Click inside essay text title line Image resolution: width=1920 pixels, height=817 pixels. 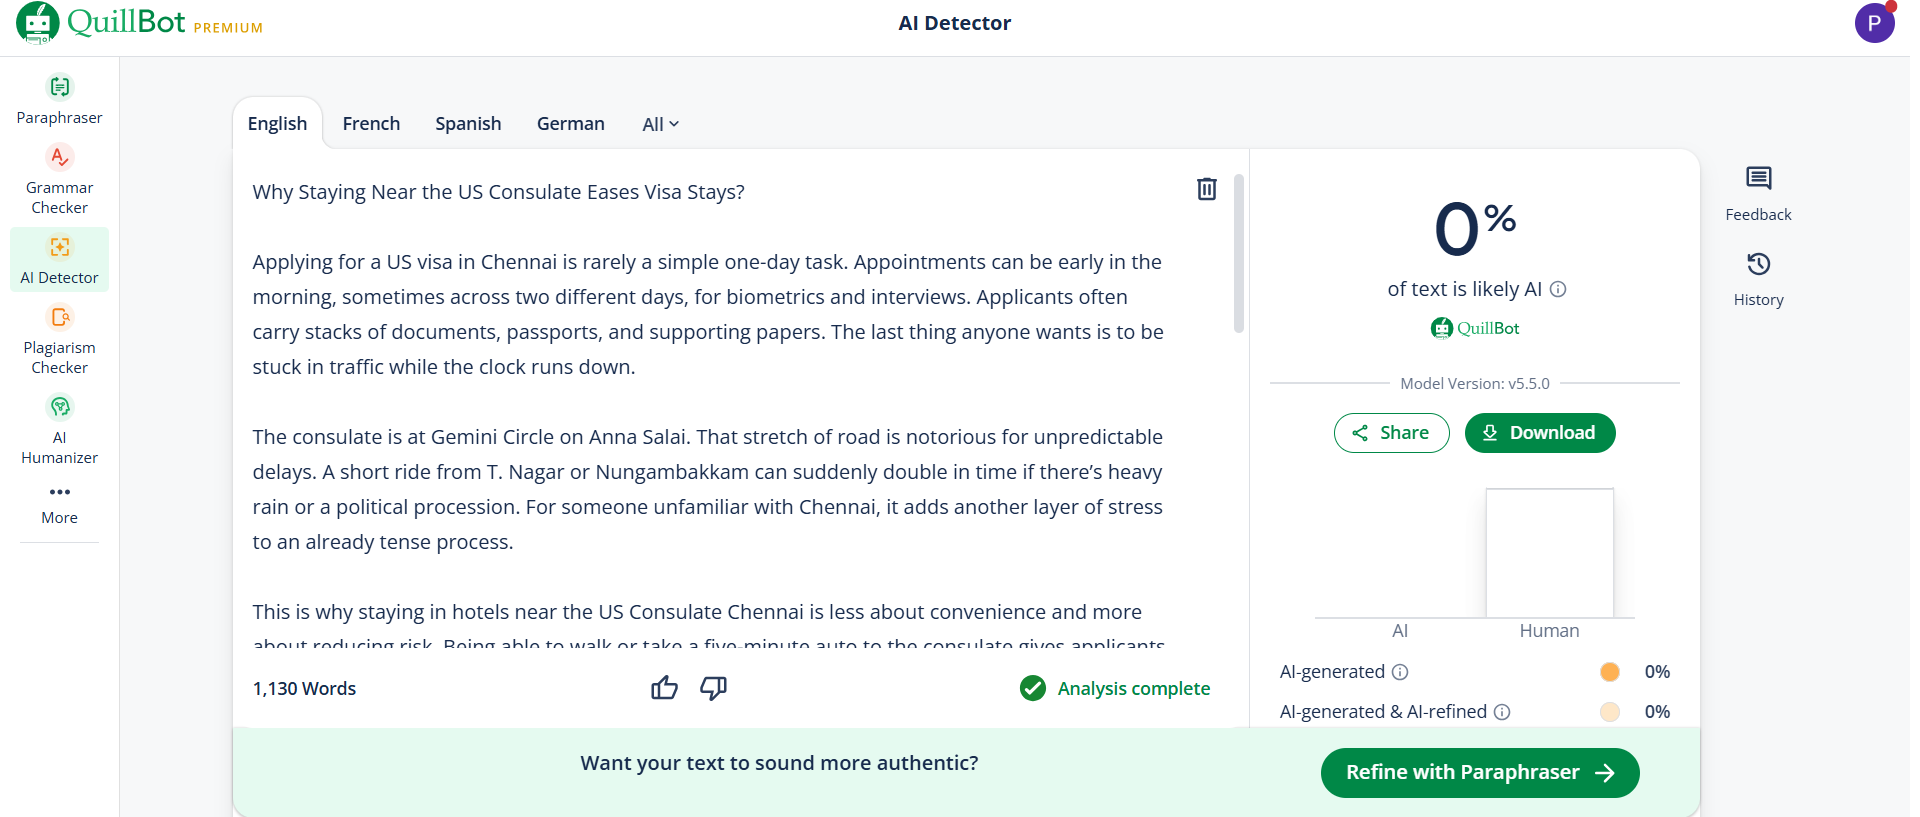tap(498, 192)
